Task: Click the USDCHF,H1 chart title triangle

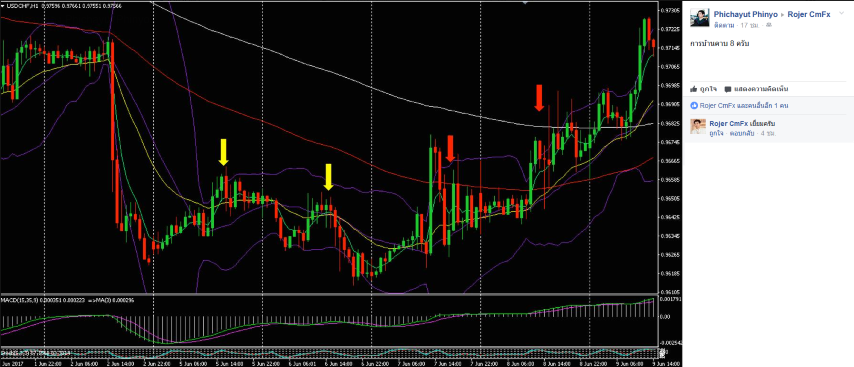Action: click(x=3, y=5)
